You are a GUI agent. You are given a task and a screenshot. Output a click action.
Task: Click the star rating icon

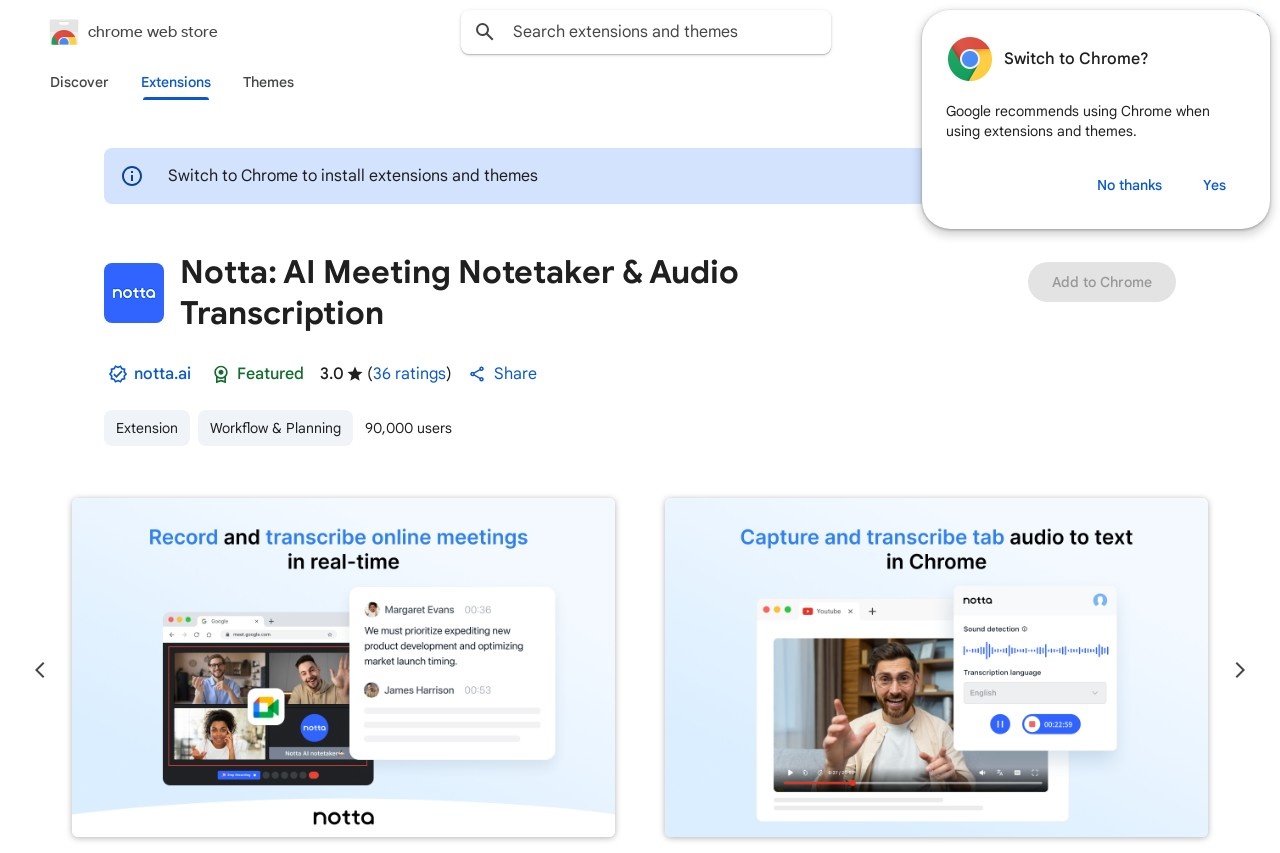[355, 374]
